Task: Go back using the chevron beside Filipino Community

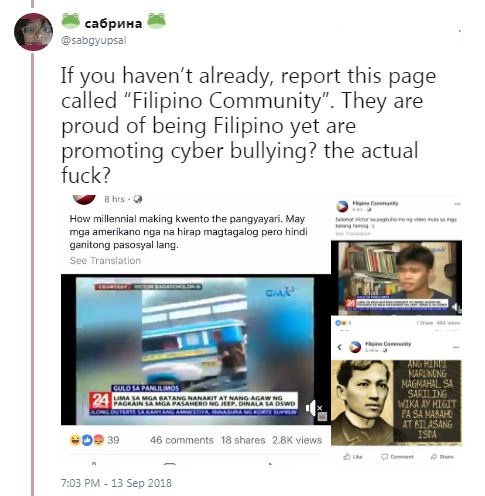Action: coord(339,347)
